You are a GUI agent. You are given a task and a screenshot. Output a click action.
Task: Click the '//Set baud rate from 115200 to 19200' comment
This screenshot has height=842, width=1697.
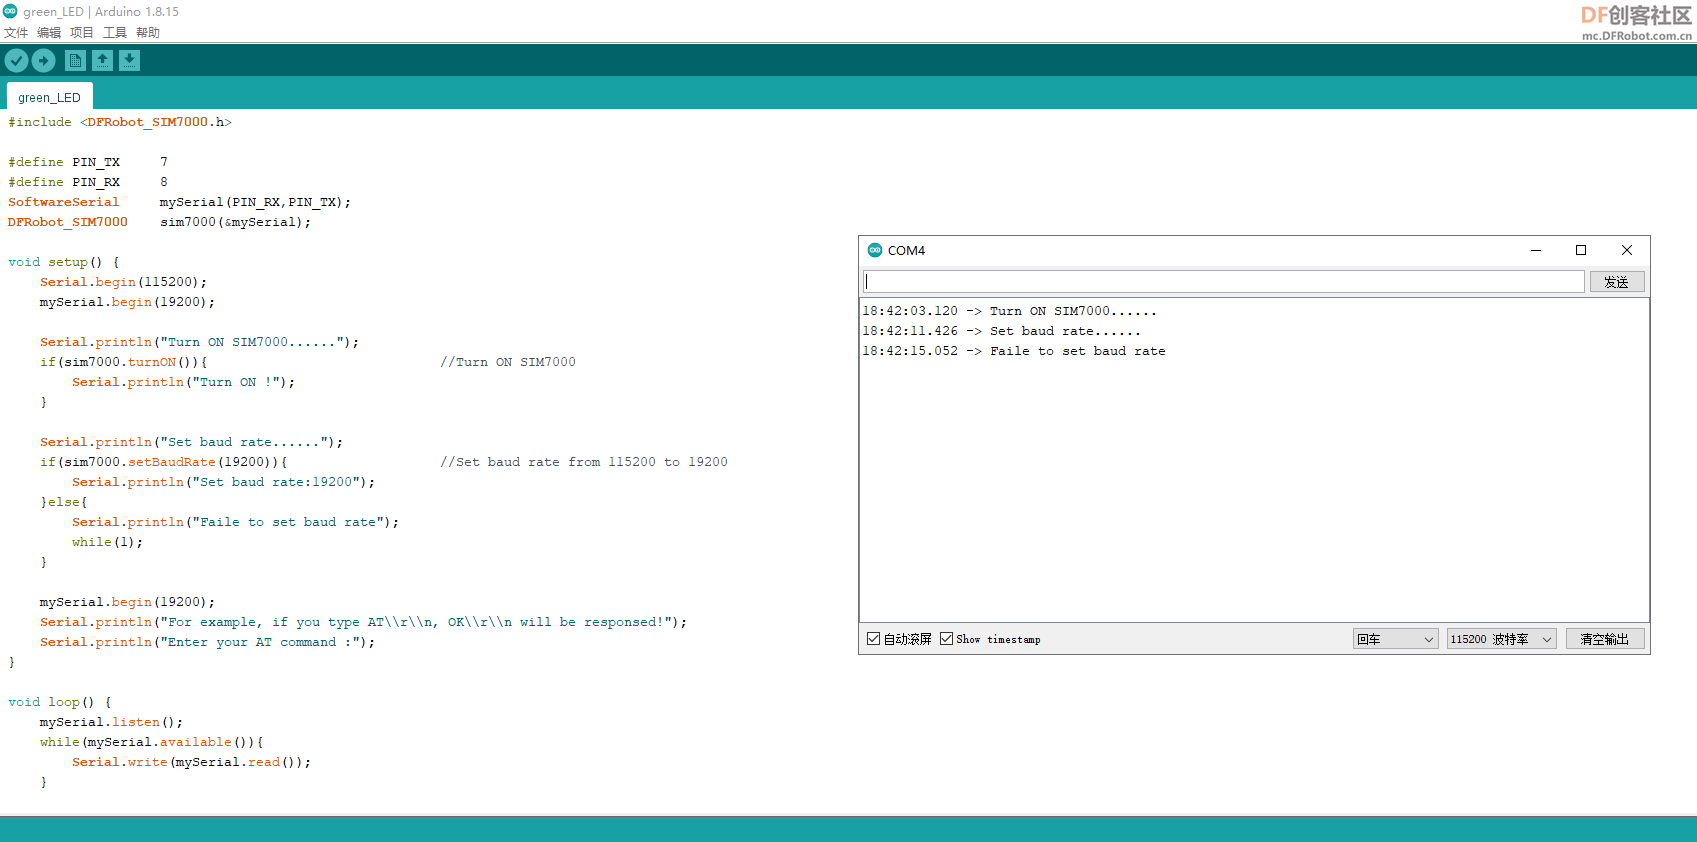point(584,462)
